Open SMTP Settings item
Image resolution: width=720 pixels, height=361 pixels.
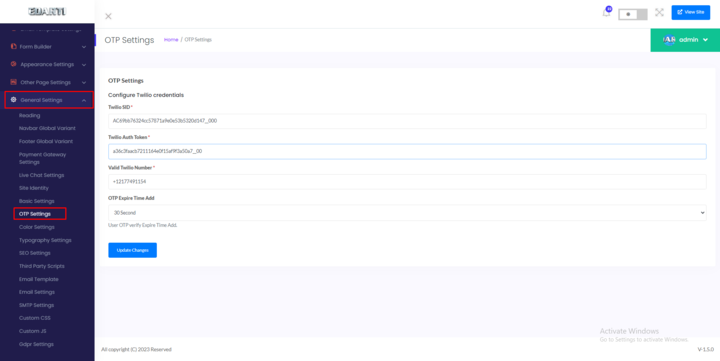click(x=36, y=305)
